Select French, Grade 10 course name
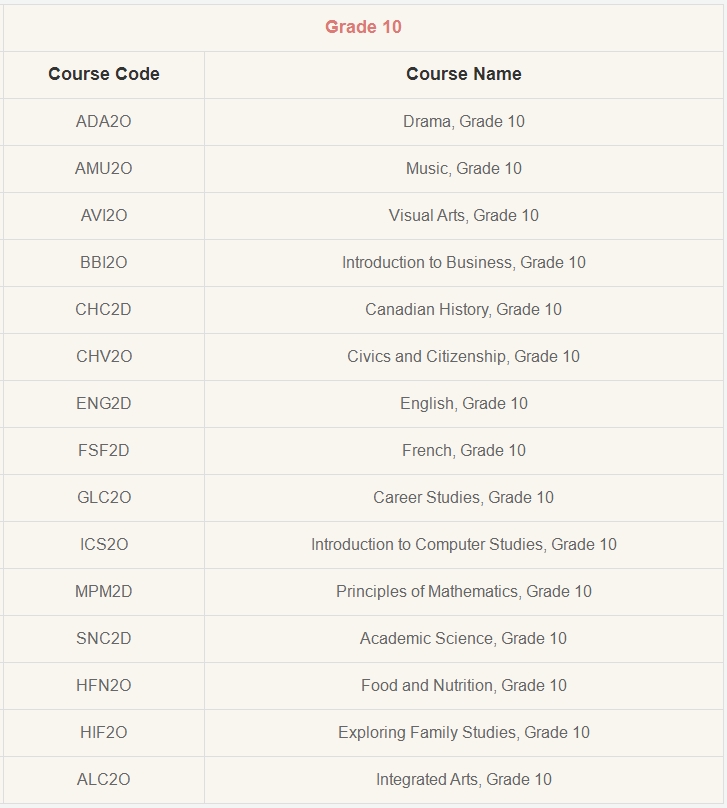This screenshot has width=727, height=808. (x=464, y=450)
